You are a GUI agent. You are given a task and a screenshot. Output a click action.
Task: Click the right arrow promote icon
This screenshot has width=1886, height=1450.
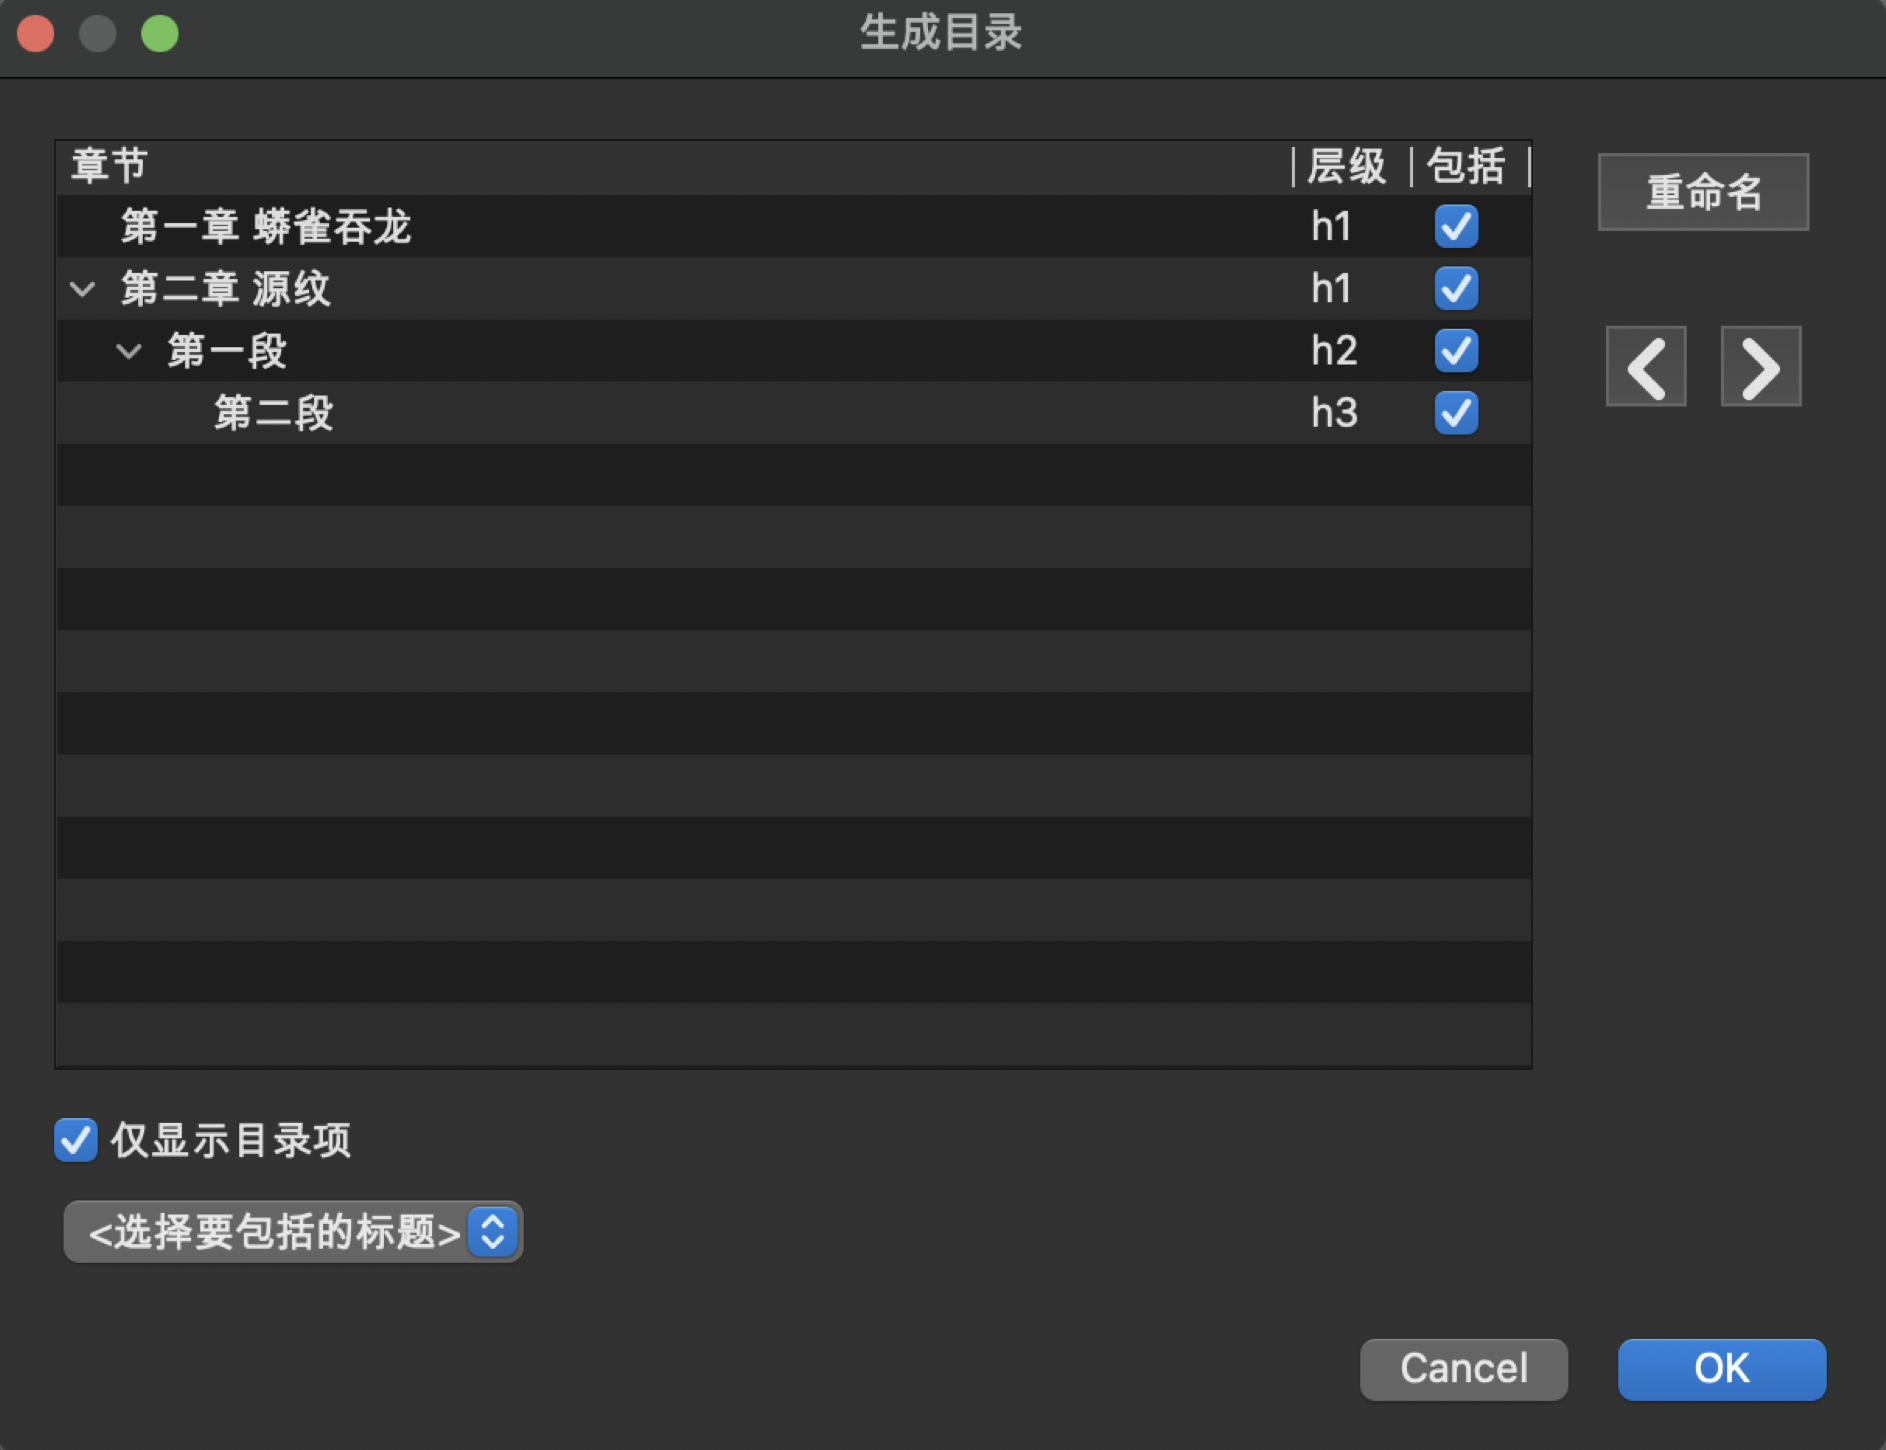click(1760, 367)
